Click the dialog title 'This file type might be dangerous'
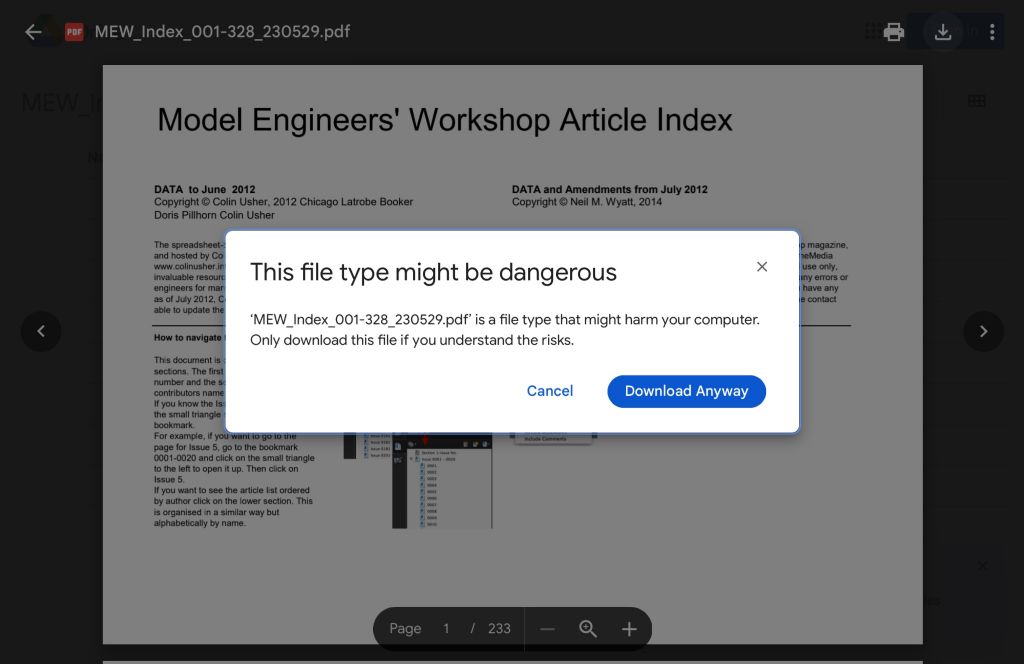 [x=433, y=272]
